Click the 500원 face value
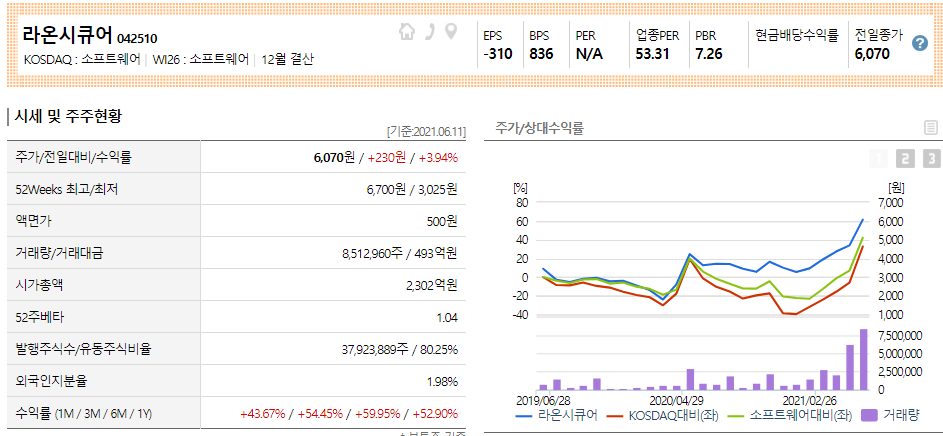Image resolution: width=943 pixels, height=436 pixels. click(442, 221)
